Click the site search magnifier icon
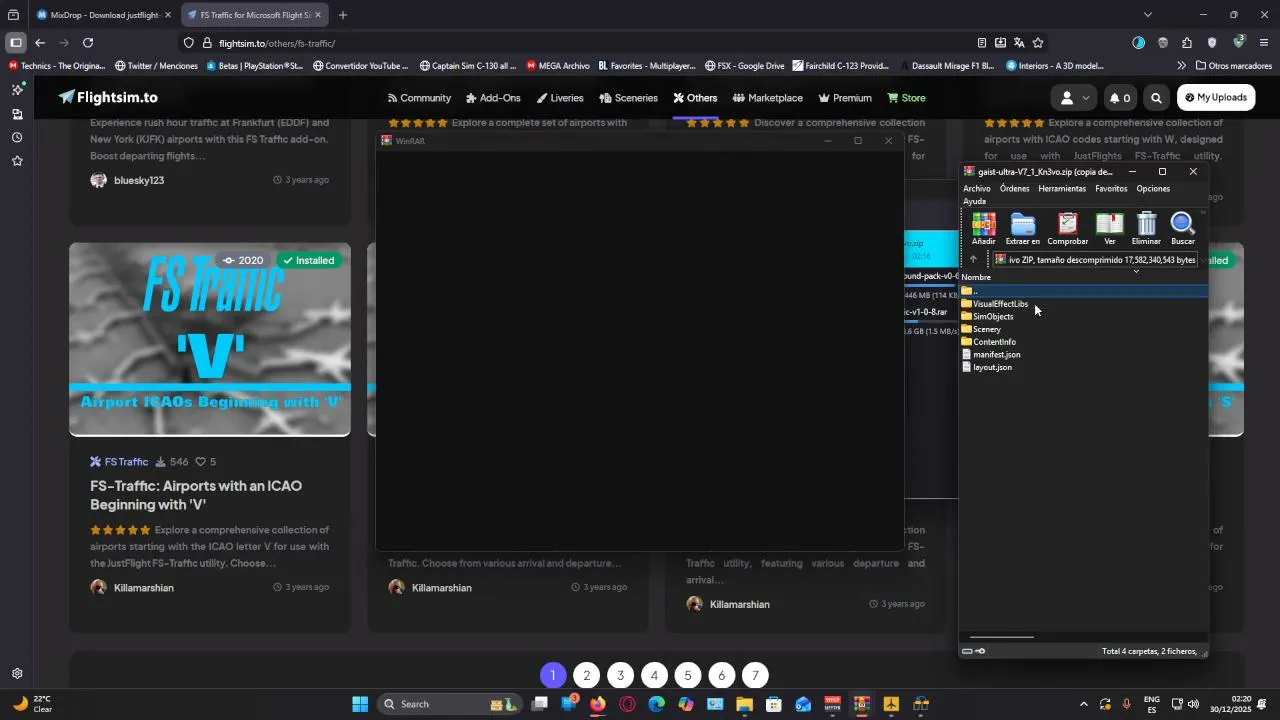This screenshot has width=1280, height=720. coord(1156,98)
